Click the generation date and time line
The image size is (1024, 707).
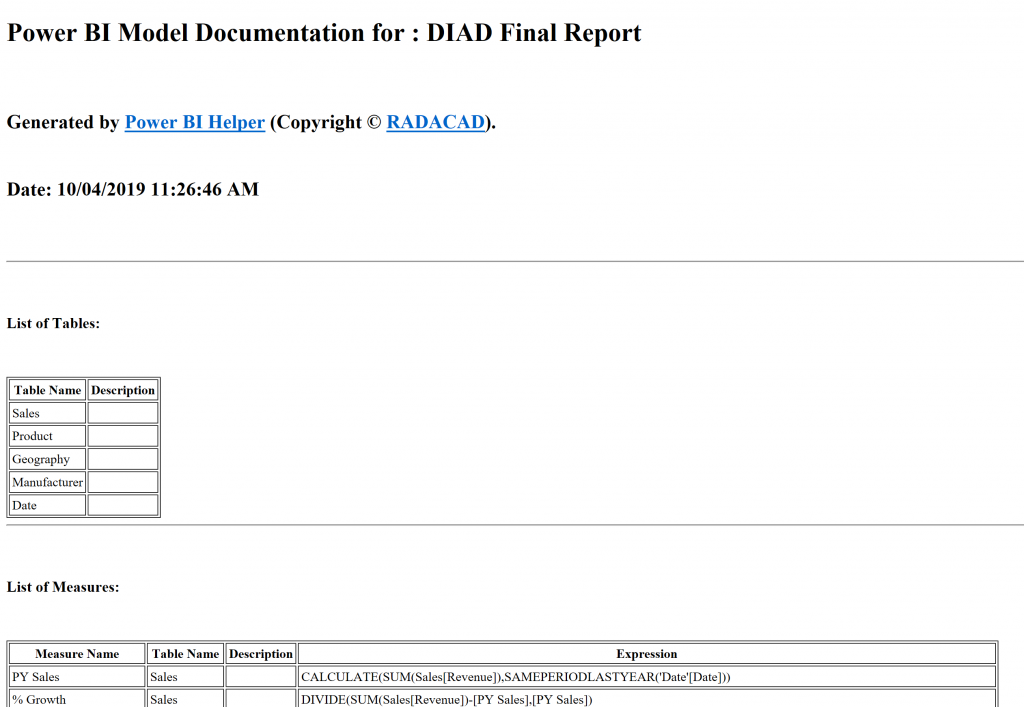coord(133,189)
